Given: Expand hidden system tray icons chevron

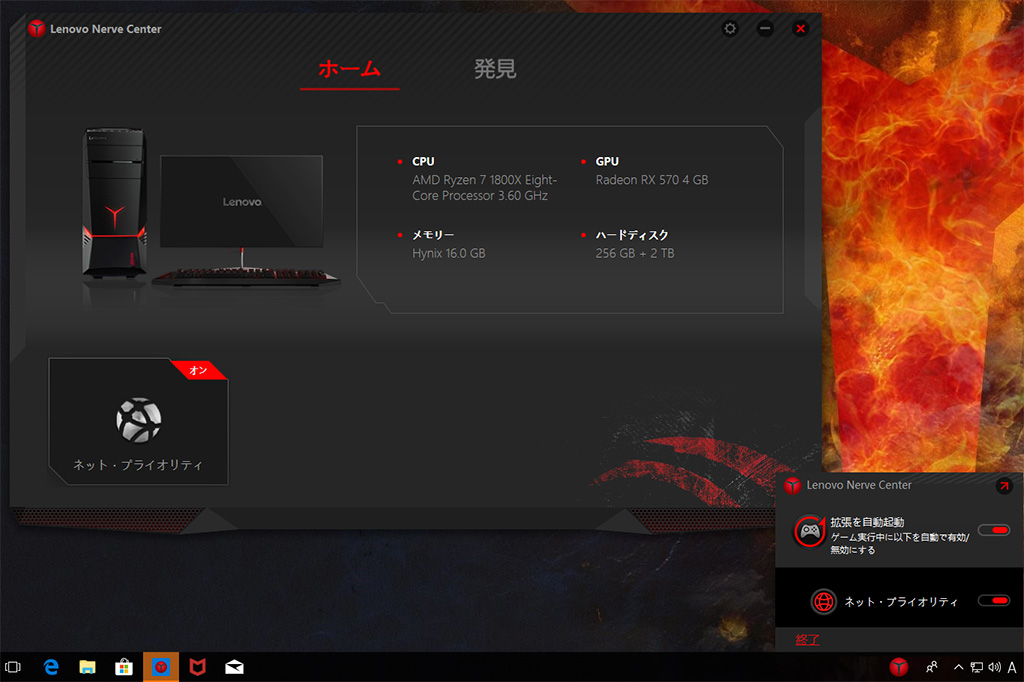Looking at the screenshot, I should [x=958, y=666].
